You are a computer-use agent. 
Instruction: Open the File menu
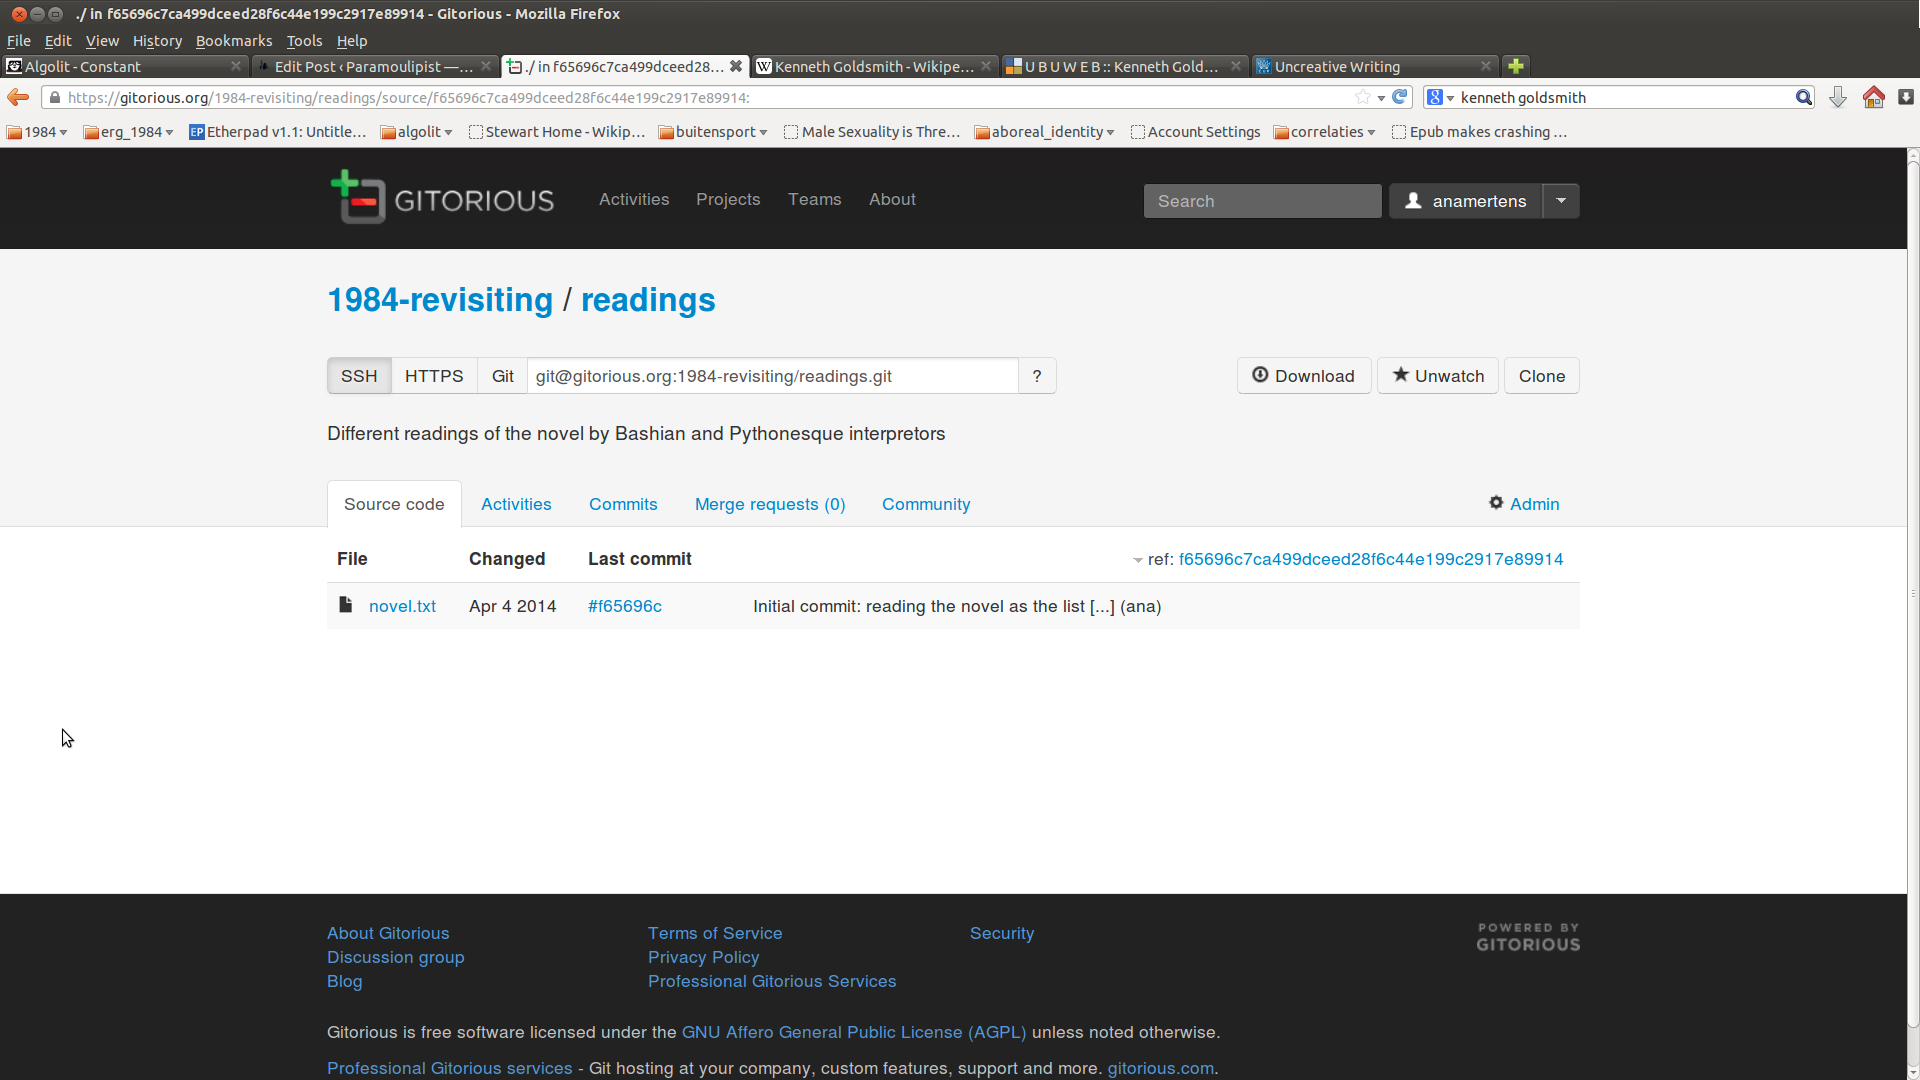pyautogui.click(x=19, y=41)
